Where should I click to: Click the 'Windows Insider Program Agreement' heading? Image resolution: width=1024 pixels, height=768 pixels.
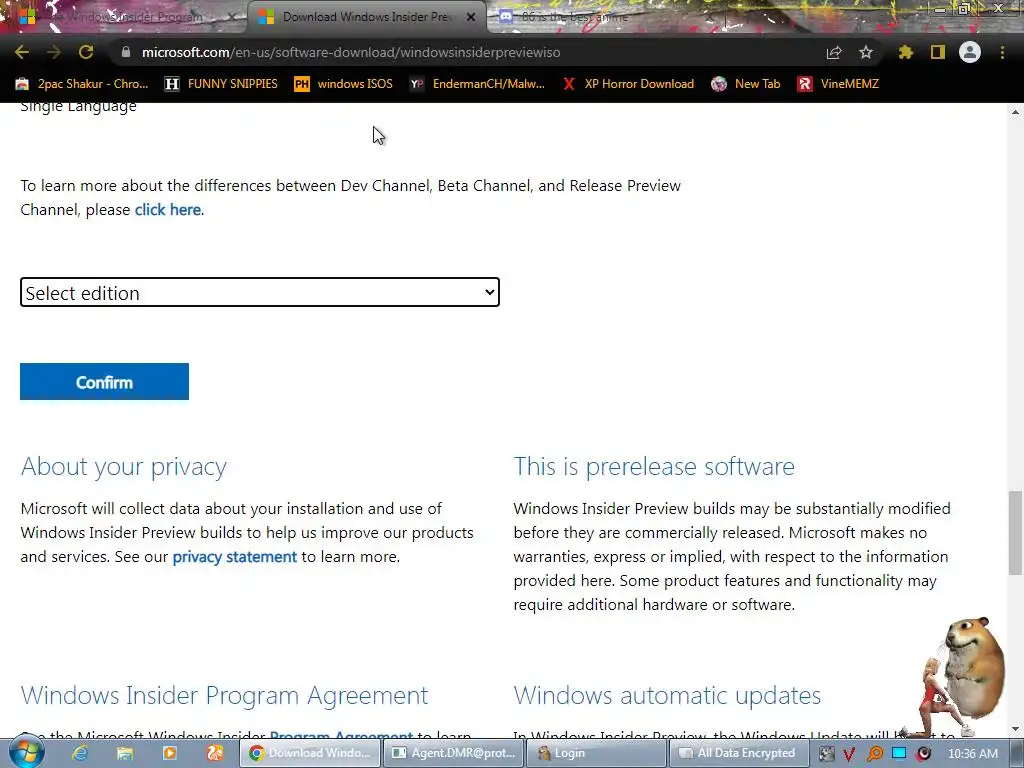(224, 696)
